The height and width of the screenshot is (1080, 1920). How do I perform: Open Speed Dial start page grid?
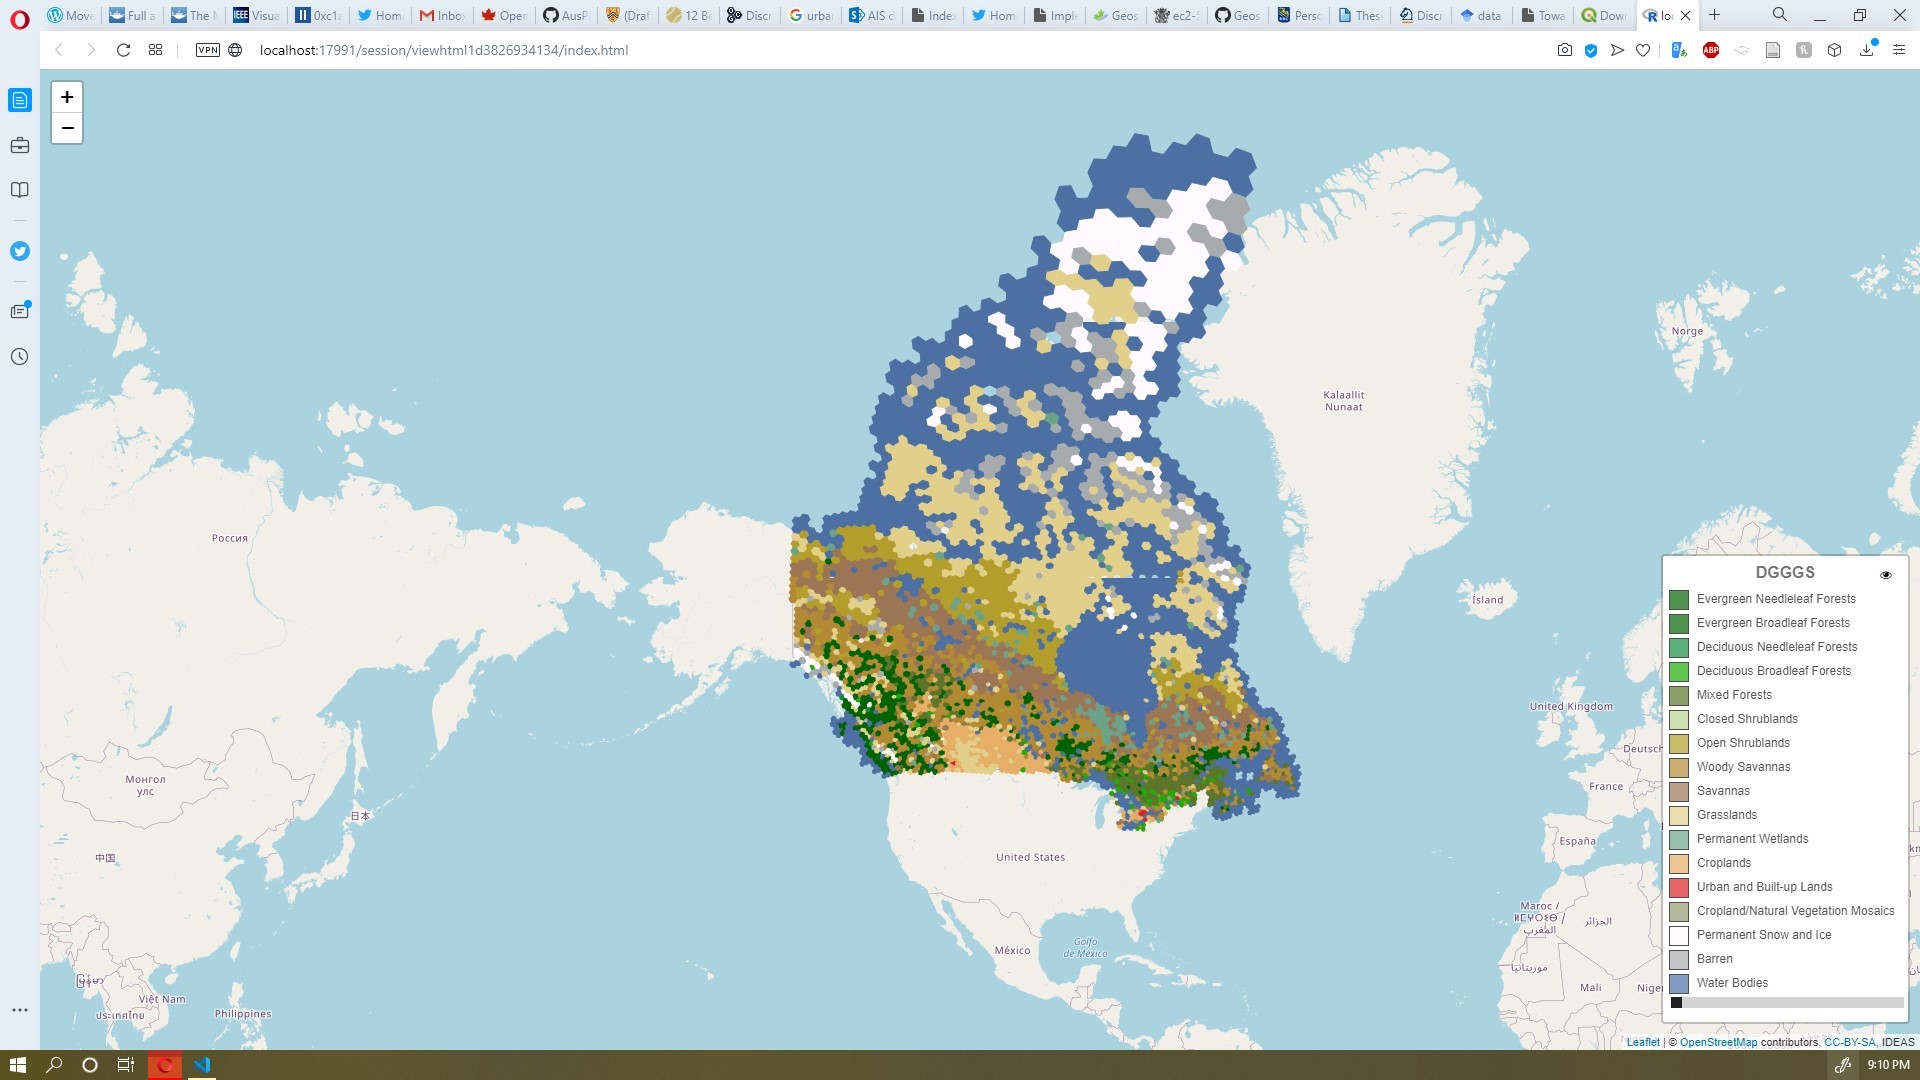tap(155, 50)
